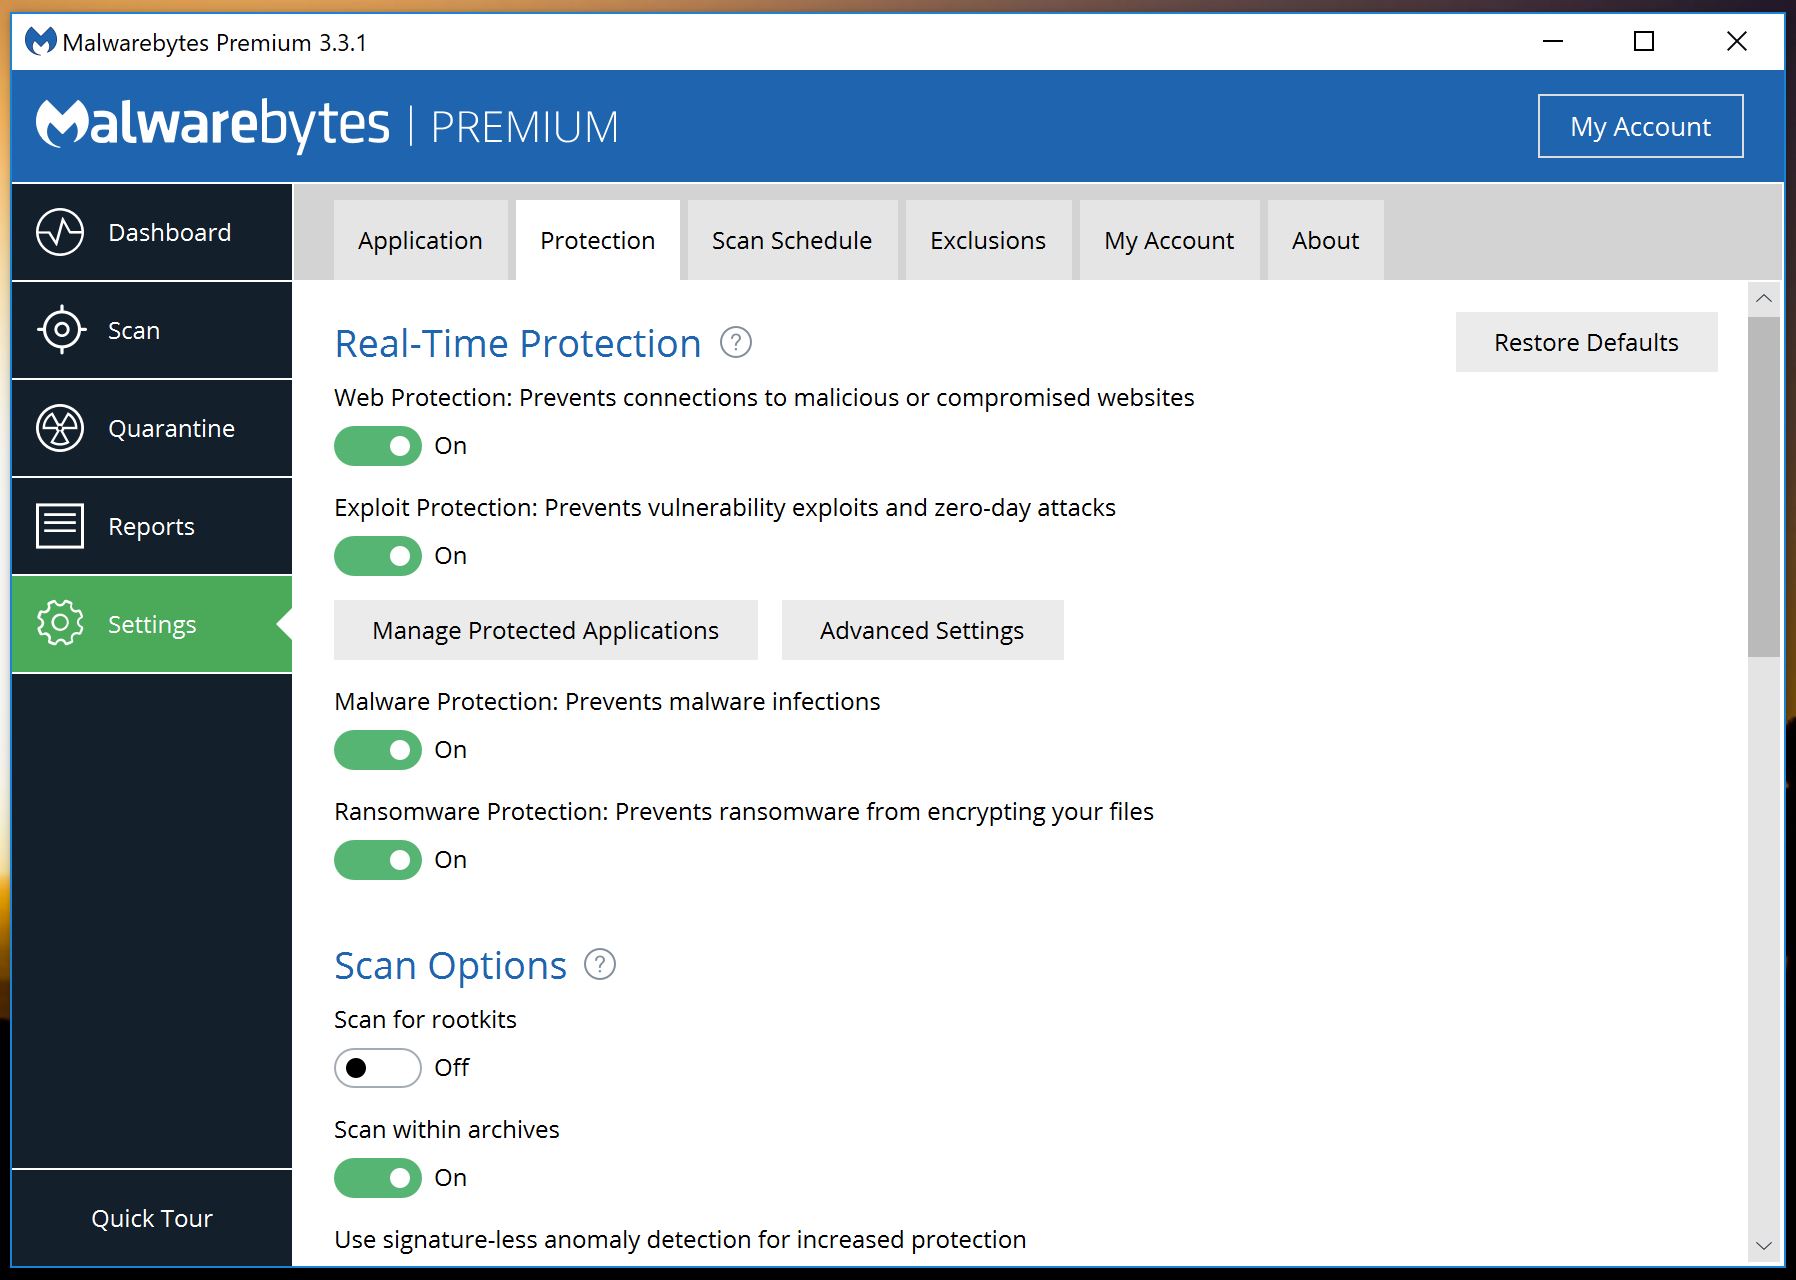Start the Quick Tour
This screenshot has height=1280, width=1796.
pos(150,1218)
